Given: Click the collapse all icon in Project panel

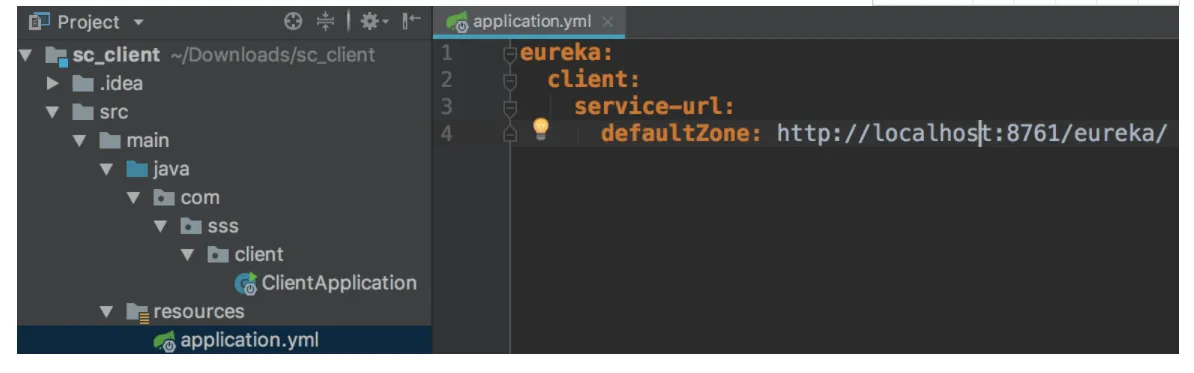Looking at the screenshot, I should point(326,21).
